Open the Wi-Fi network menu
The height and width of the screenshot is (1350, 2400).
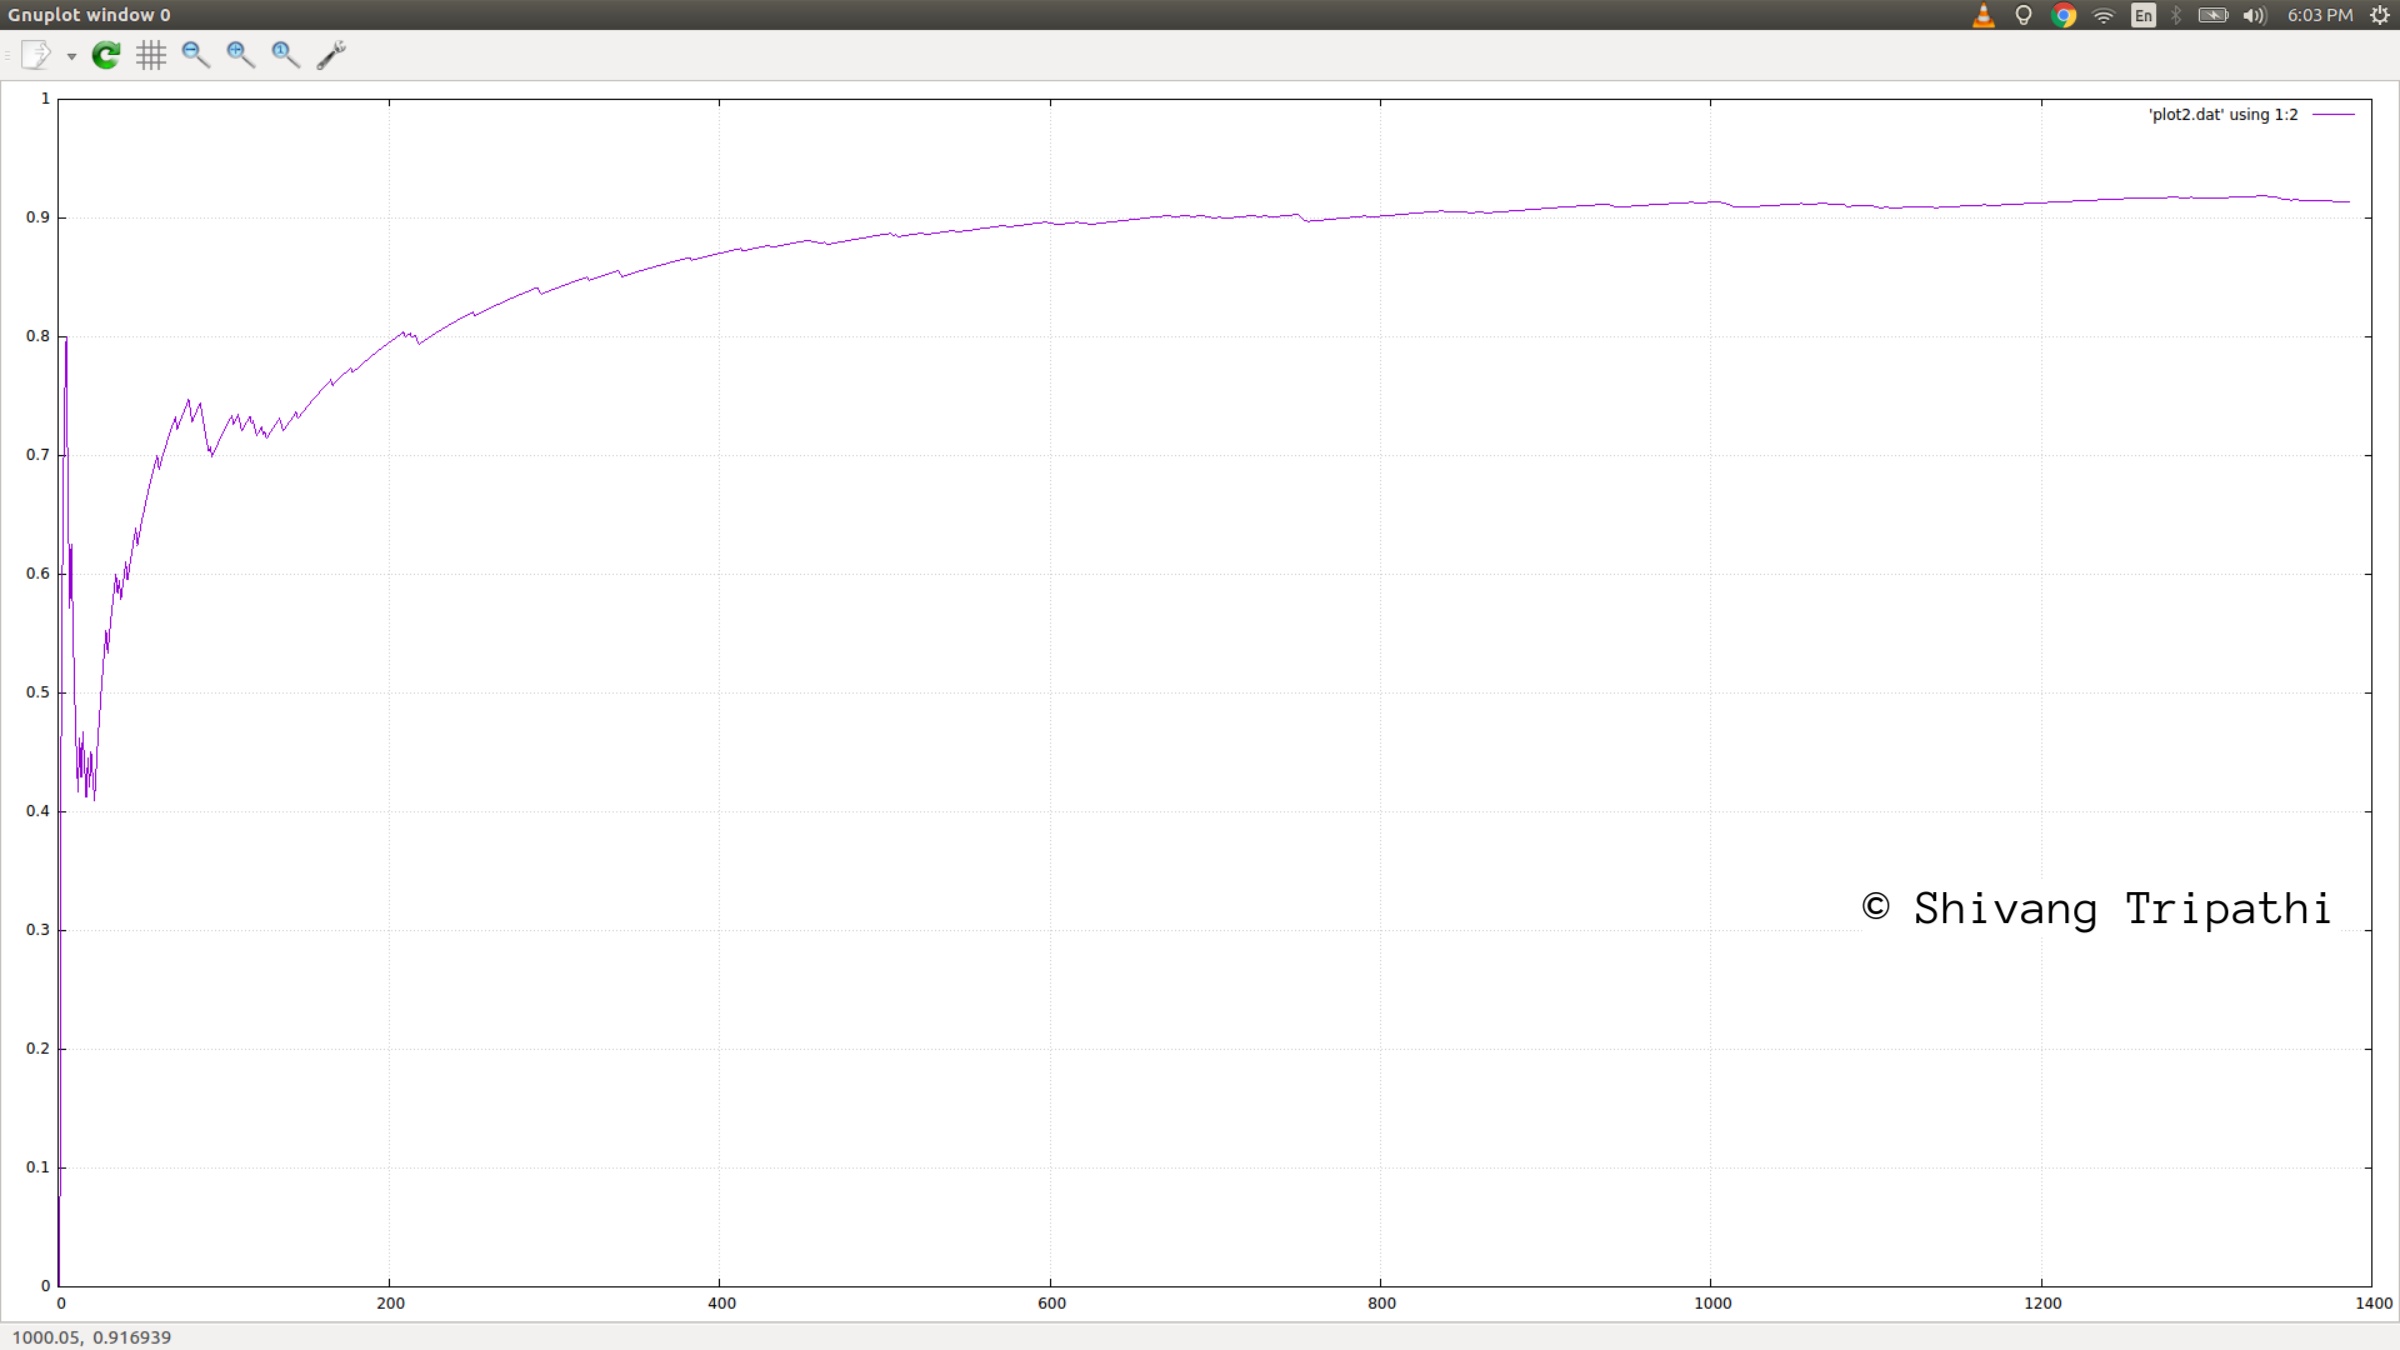pos(2104,15)
